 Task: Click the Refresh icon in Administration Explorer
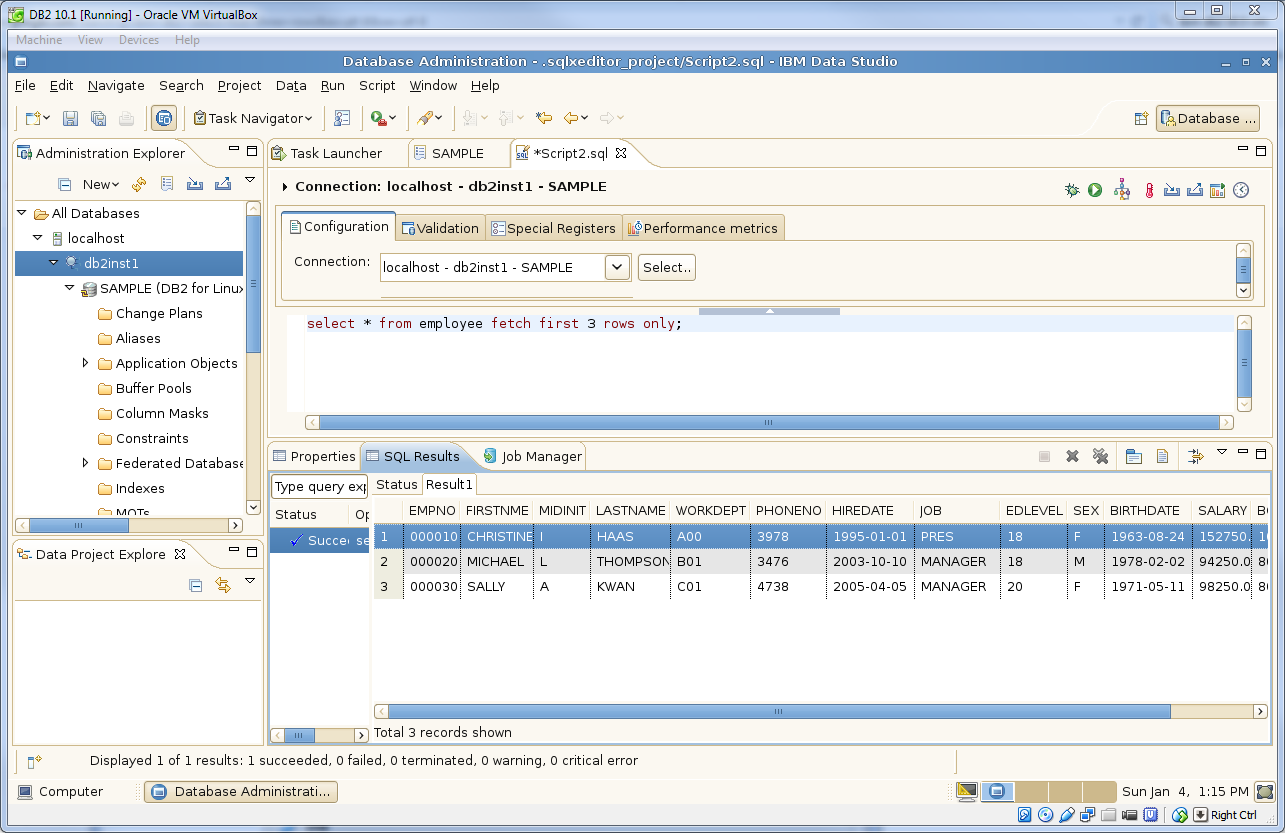pyautogui.click(x=140, y=184)
